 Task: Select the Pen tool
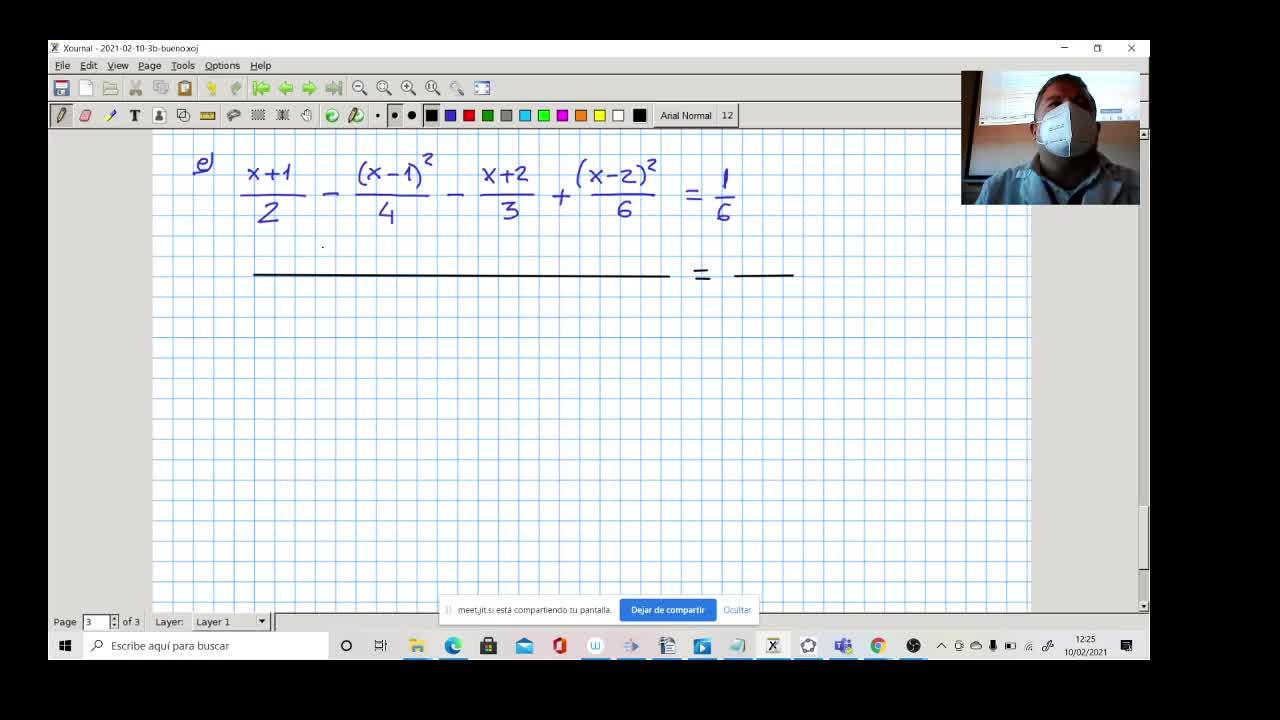tap(61, 116)
